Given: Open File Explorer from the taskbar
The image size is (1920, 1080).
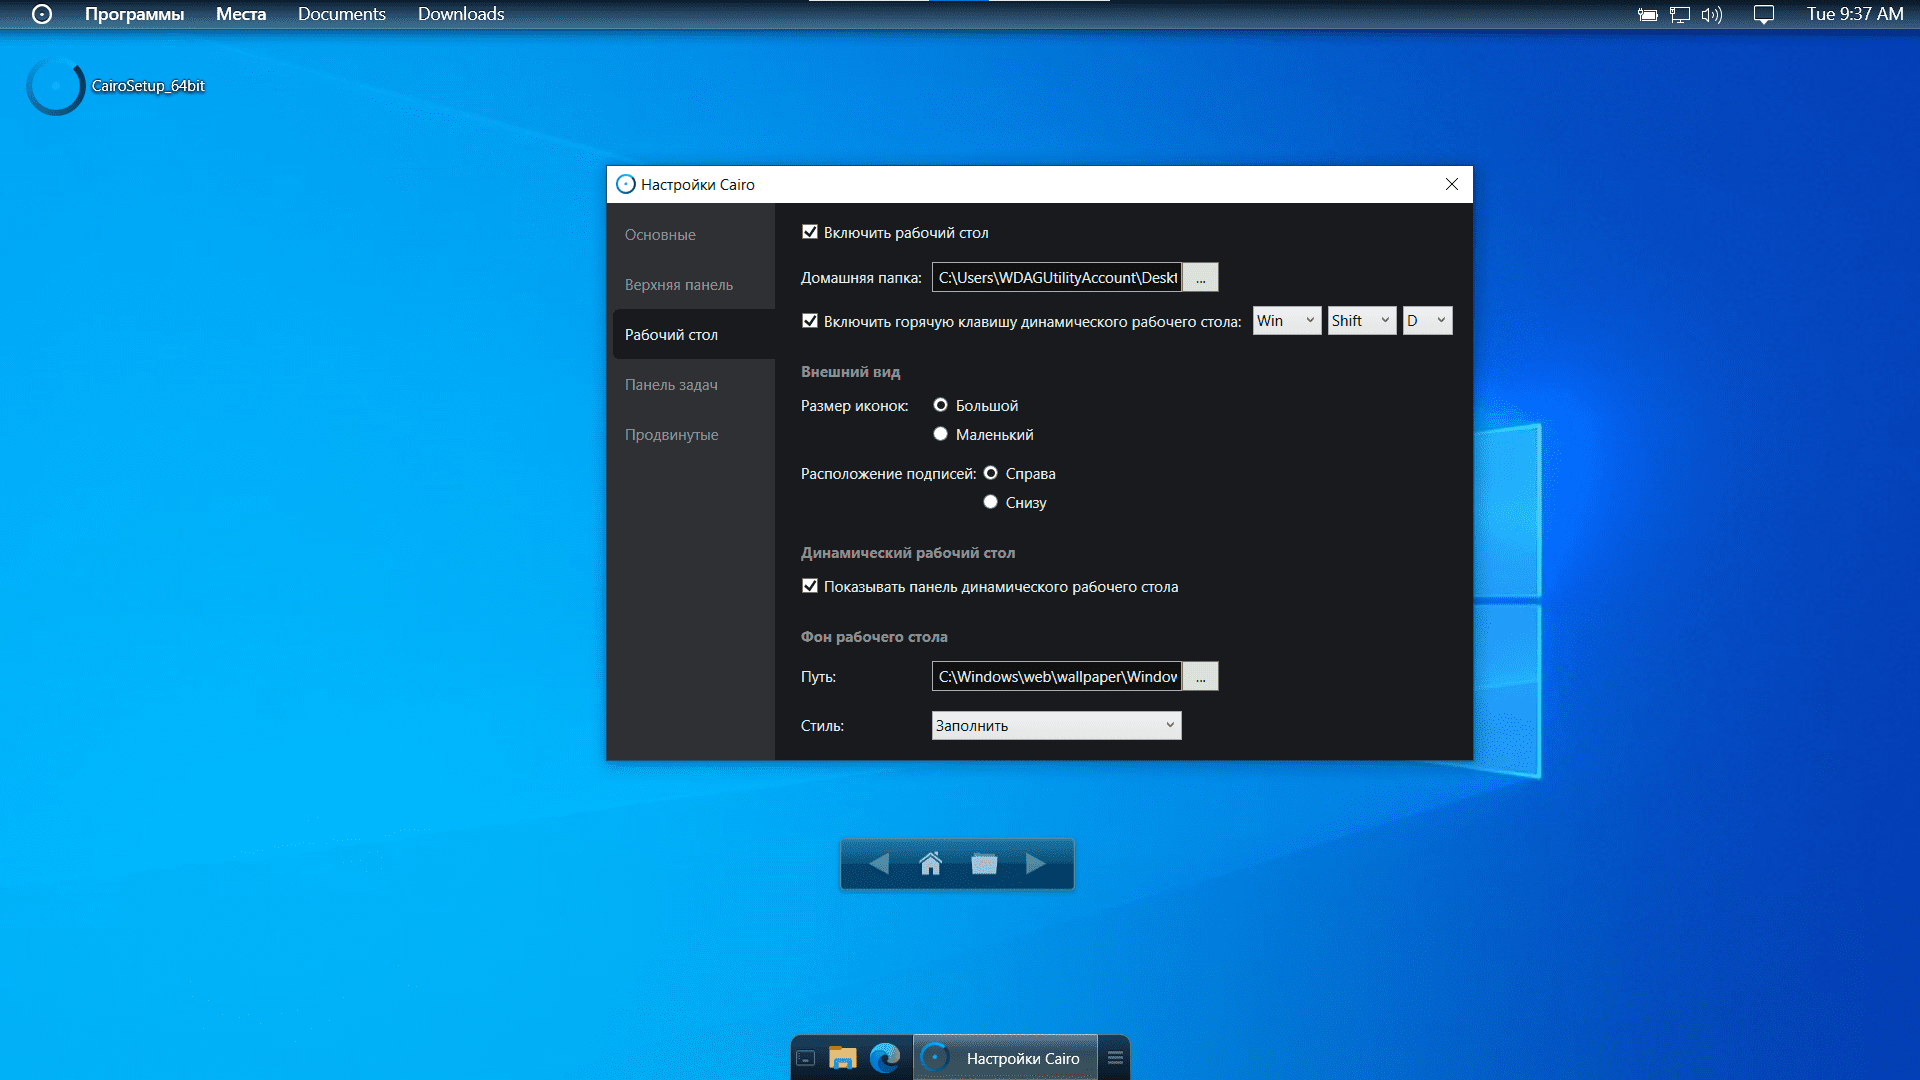Looking at the screenshot, I should tap(843, 1058).
